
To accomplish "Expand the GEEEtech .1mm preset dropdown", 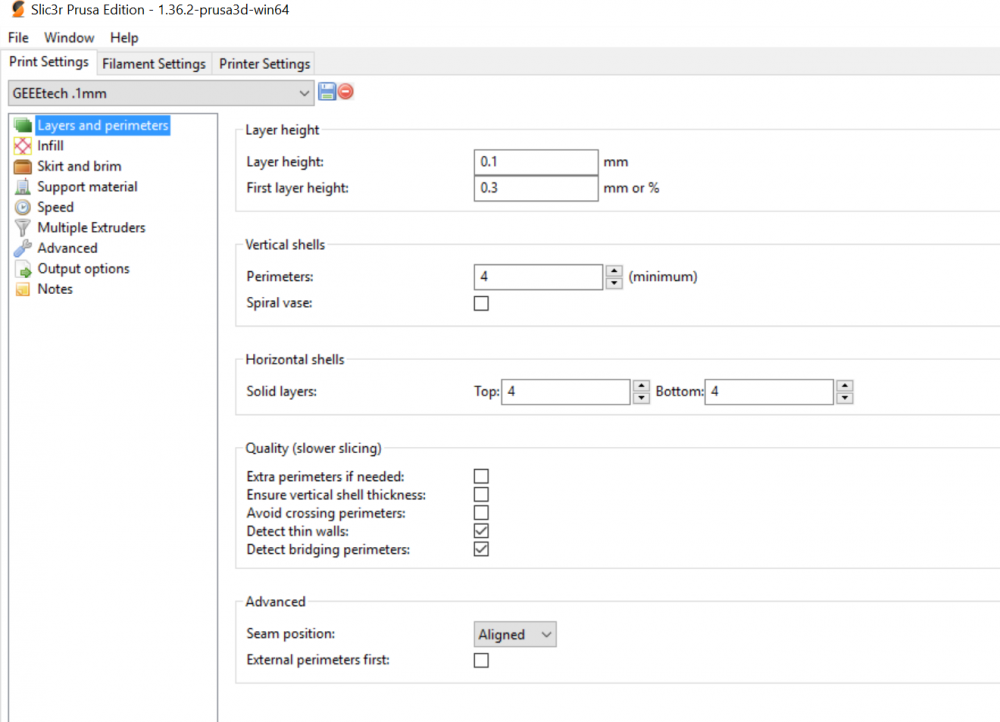I will [x=305, y=93].
